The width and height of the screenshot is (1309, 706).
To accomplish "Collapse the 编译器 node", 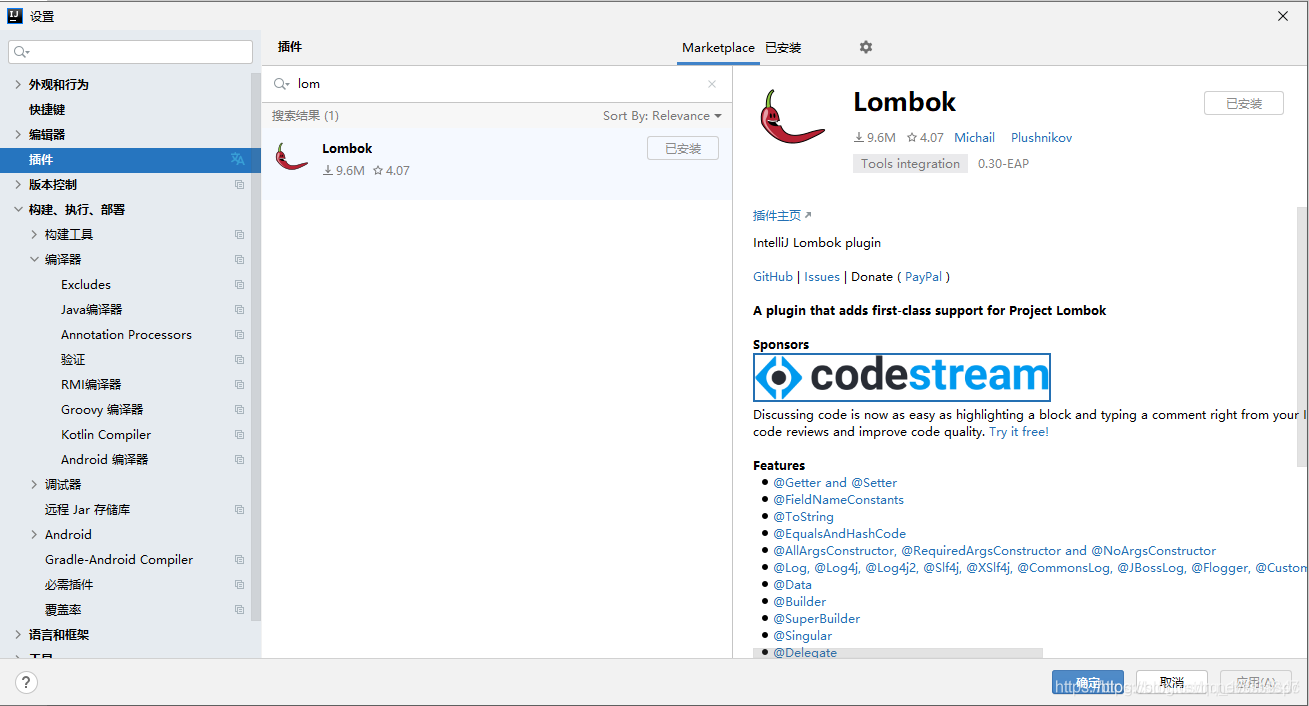I will [34, 259].
